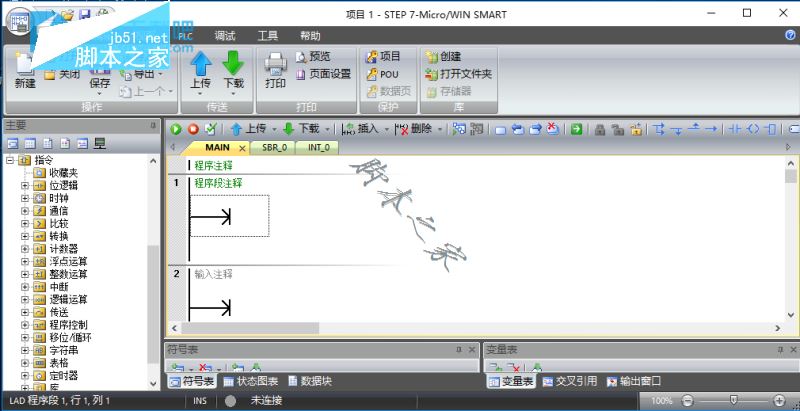Switch to 交叉引用 bottom tab
This screenshot has width=800, height=411.
[x=569, y=381]
